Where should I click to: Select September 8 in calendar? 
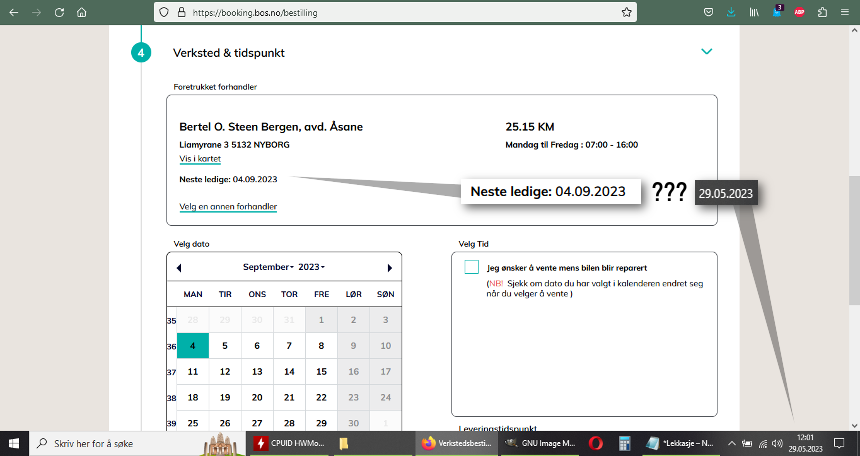(x=321, y=346)
